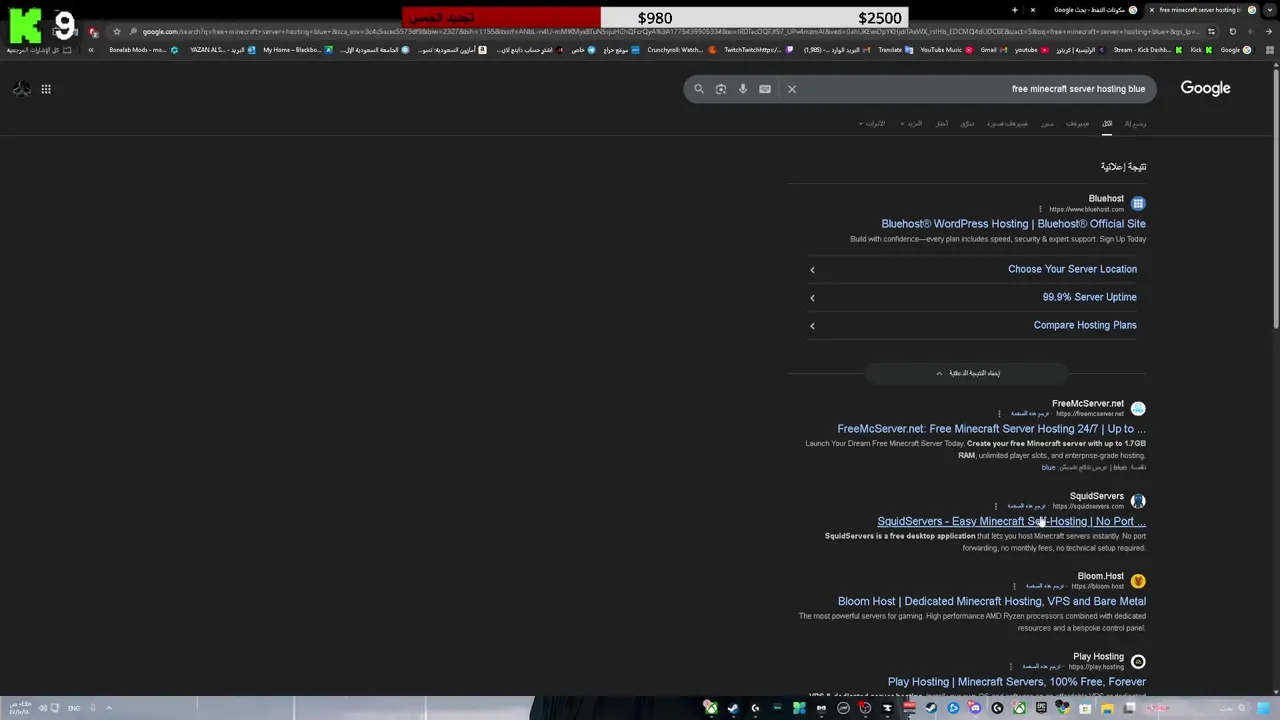
Task: Switch to the Images results tab
Action: click(1047, 124)
